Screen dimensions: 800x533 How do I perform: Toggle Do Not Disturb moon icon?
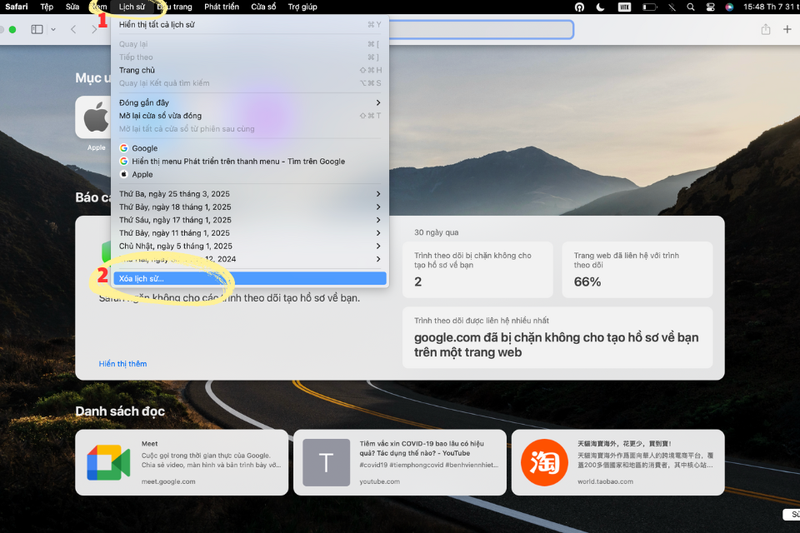point(601,7)
